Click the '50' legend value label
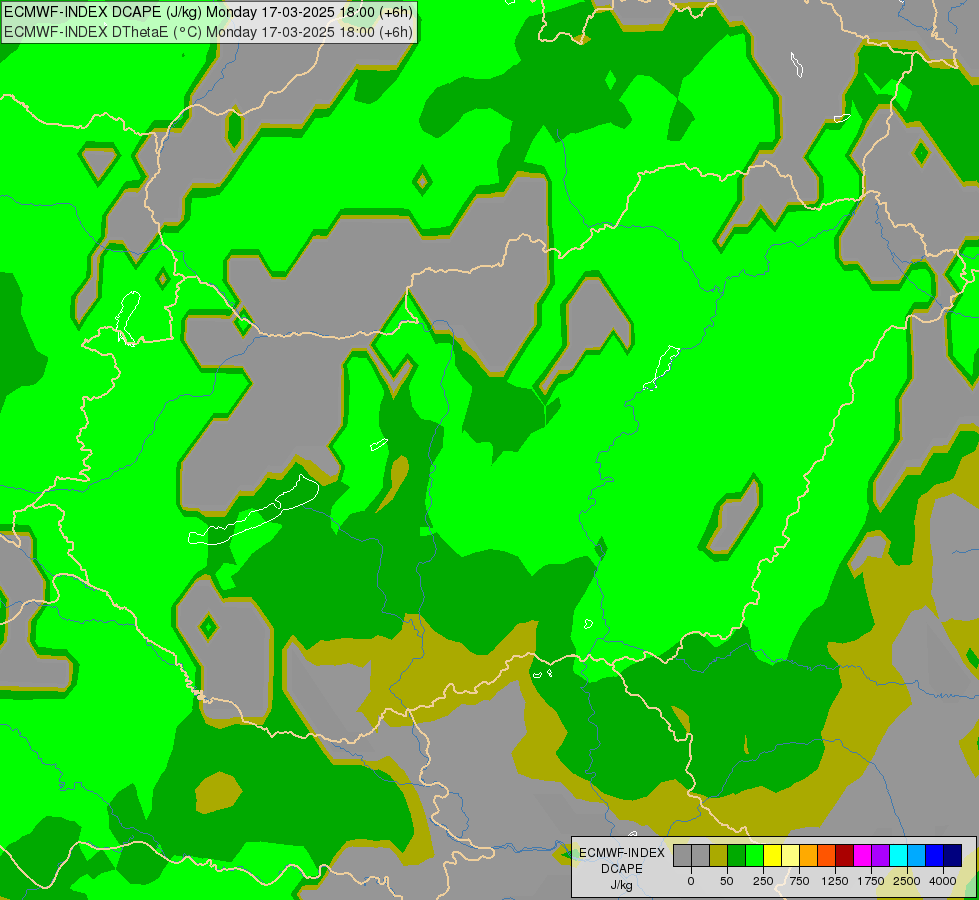979x900 pixels. [x=727, y=881]
